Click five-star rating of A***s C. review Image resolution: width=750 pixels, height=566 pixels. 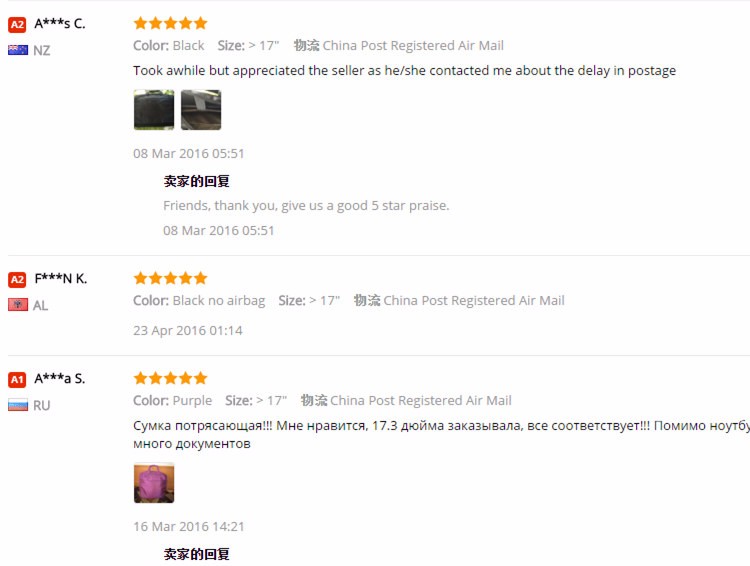[x=170, y=23]
